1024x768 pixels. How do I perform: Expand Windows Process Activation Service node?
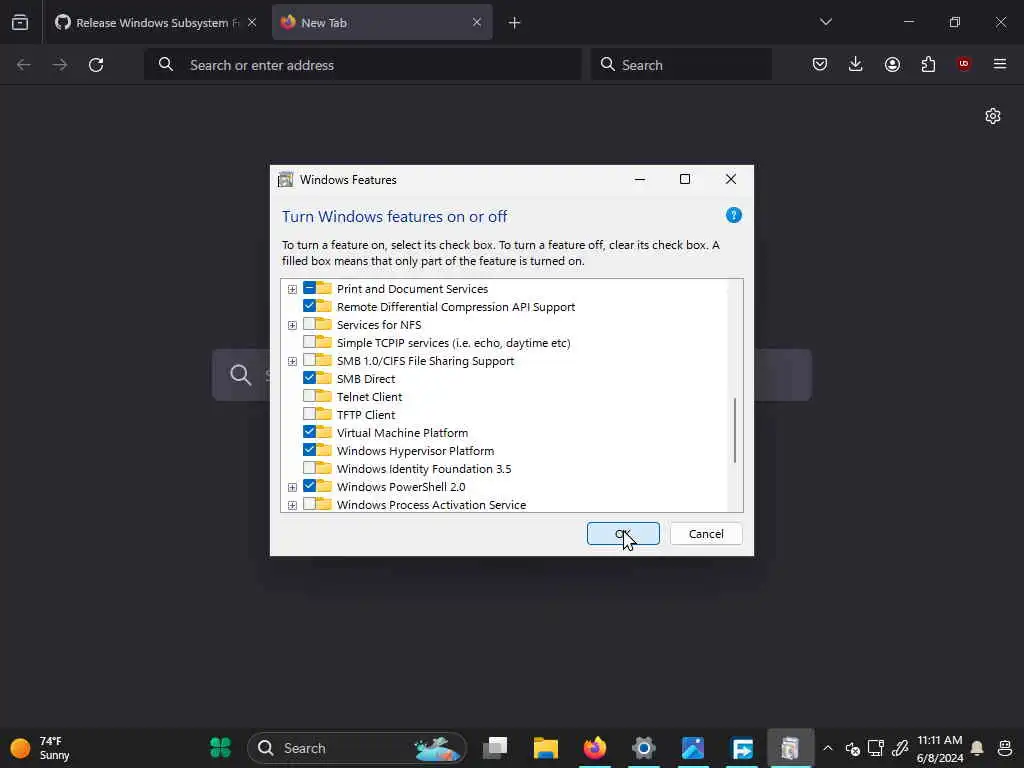pyautogui.click(x=293, y=505)
